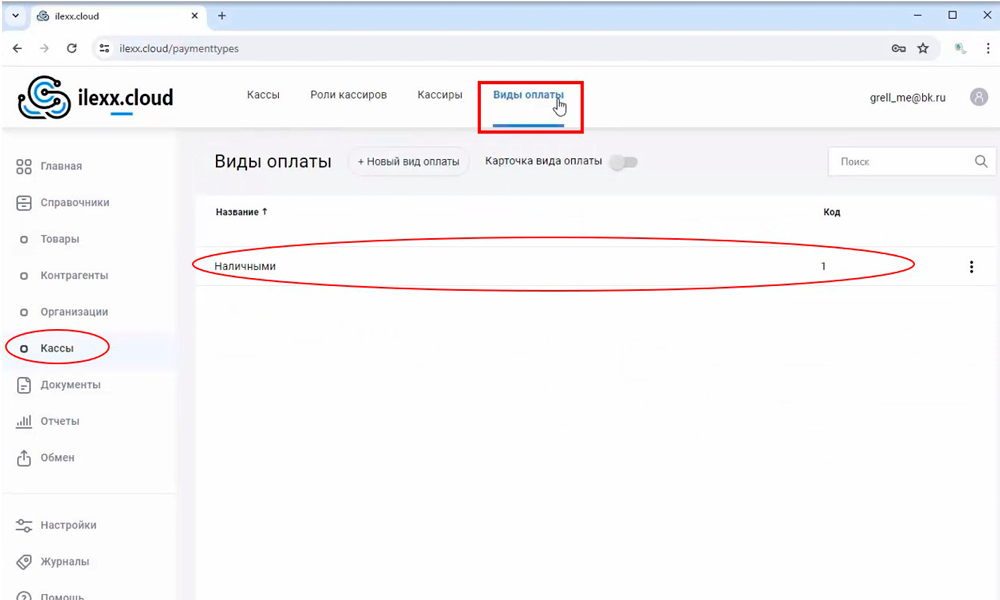Switch to the Роли кассиров tab

348,95
